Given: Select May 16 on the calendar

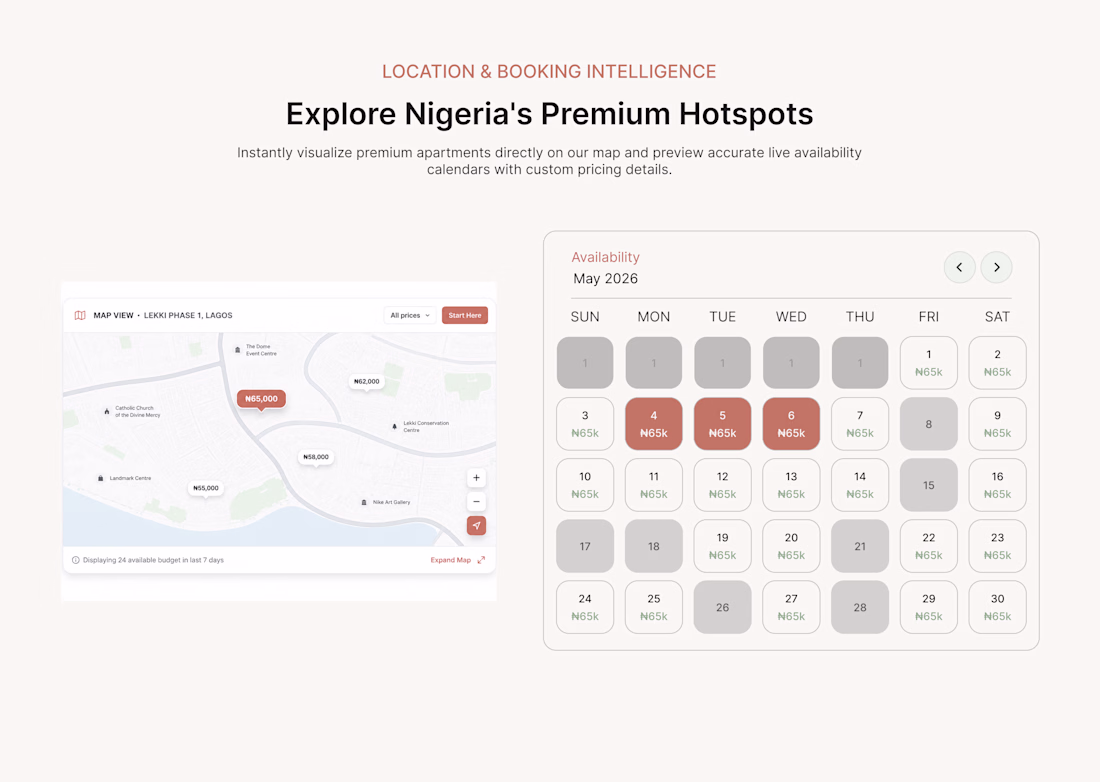Looking at the screenshot, I should click(x=998, y=485).
